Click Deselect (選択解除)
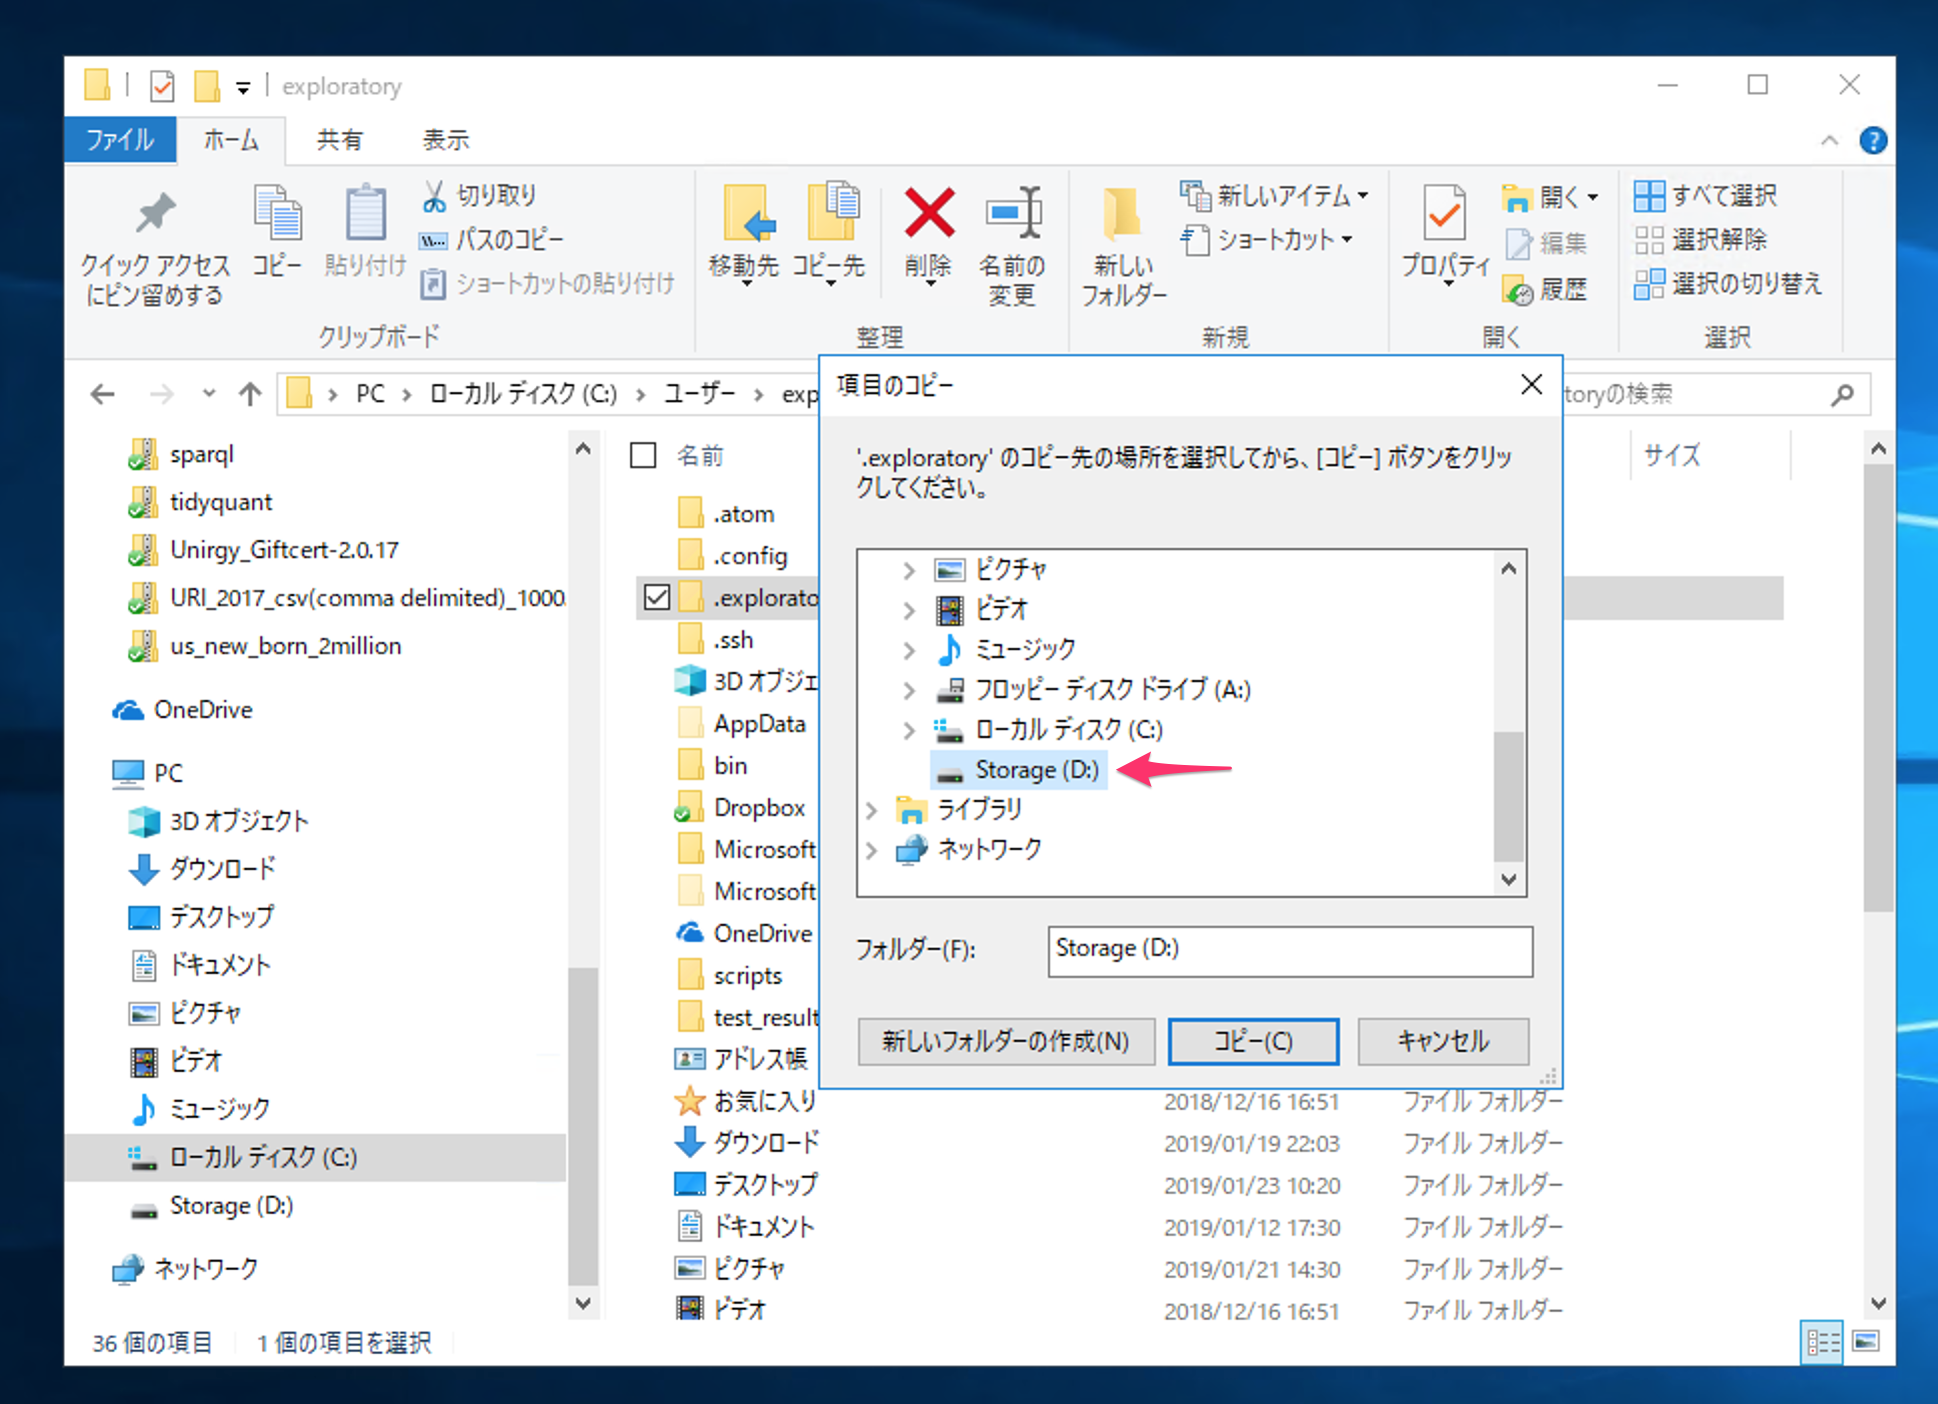This screenshot has width=1938, height=1404. tap(1701, 240)
